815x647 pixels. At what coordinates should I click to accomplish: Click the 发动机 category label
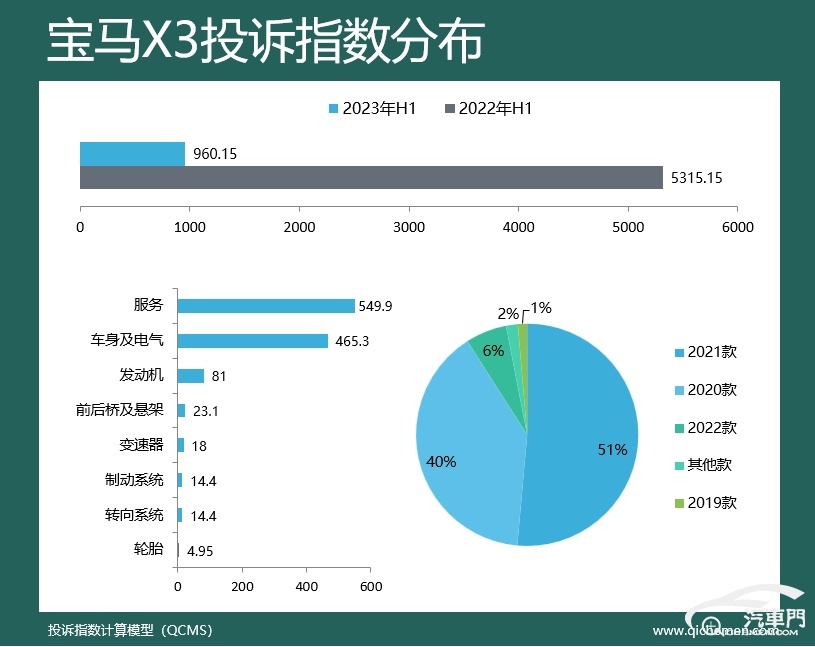tap(141, 375)
